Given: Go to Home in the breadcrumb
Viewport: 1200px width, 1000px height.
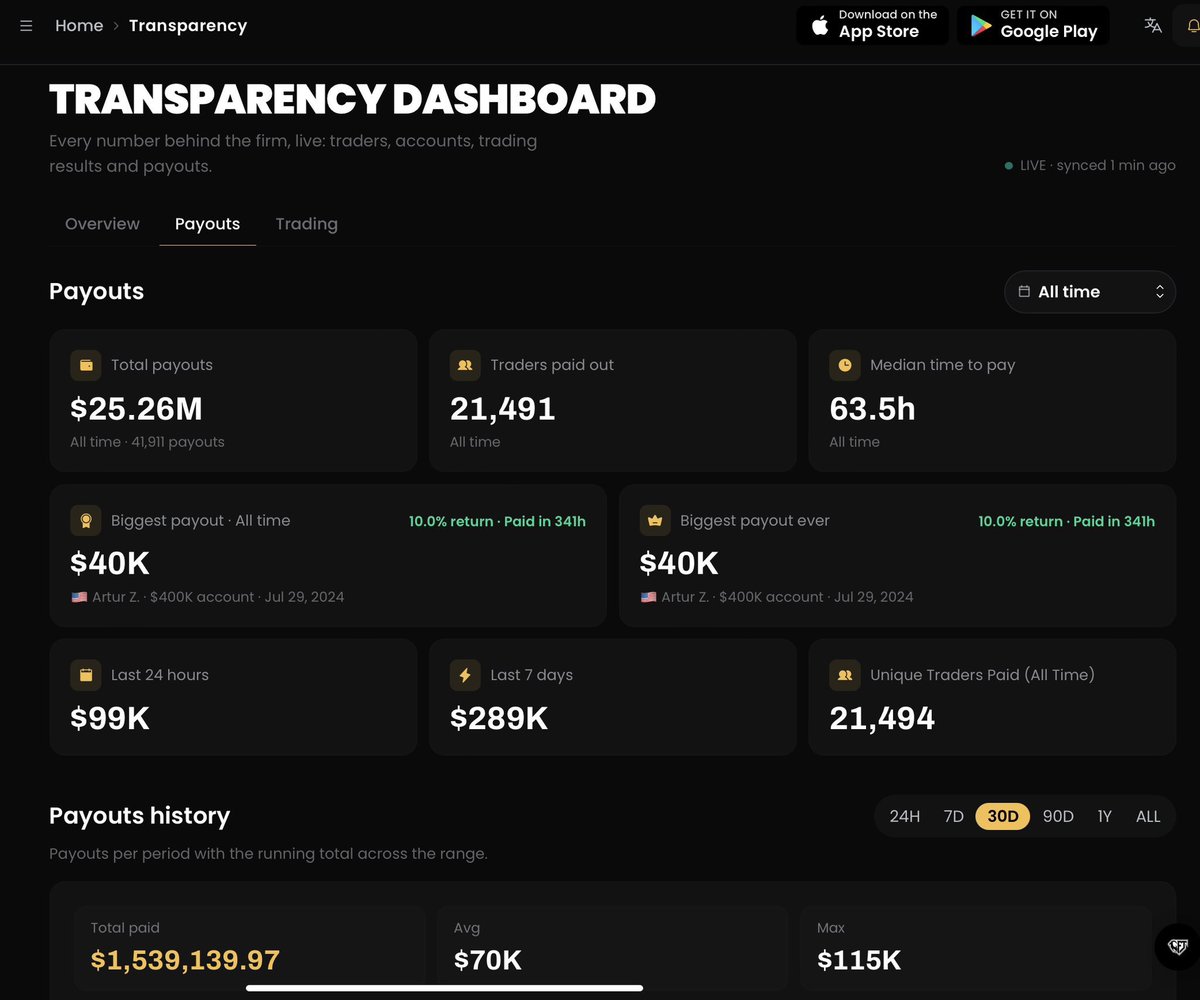Looking at the screenshot, I should [x=79, y=26].
